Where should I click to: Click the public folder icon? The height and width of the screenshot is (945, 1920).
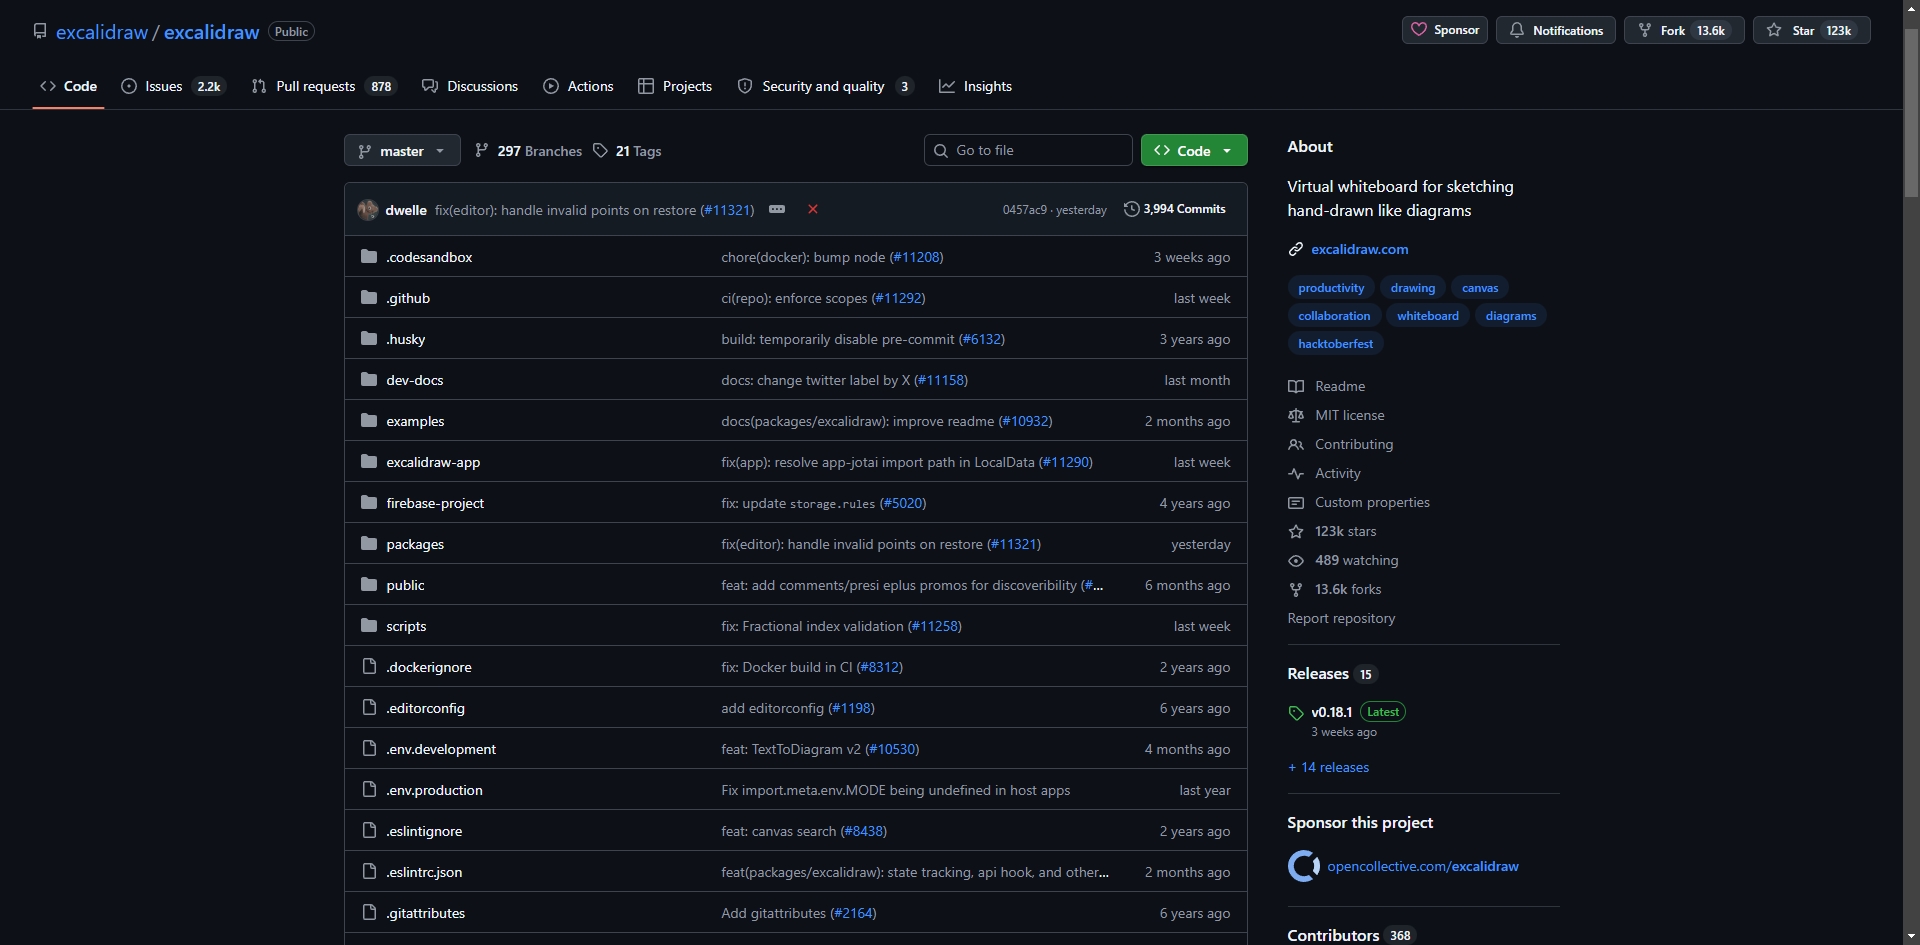tap(369, 585)
